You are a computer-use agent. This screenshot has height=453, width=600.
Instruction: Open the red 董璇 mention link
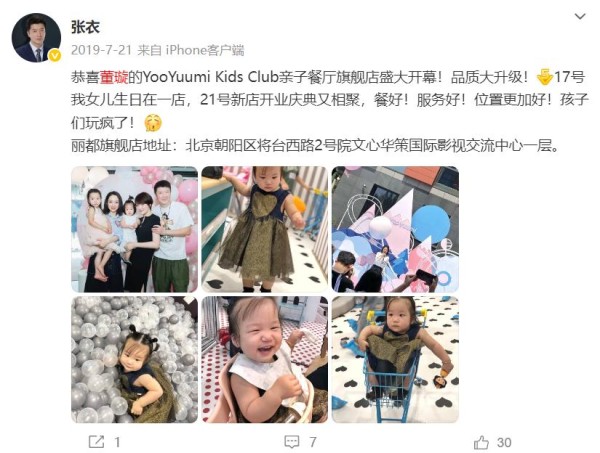pyautogui.click(x=114, y=77)
